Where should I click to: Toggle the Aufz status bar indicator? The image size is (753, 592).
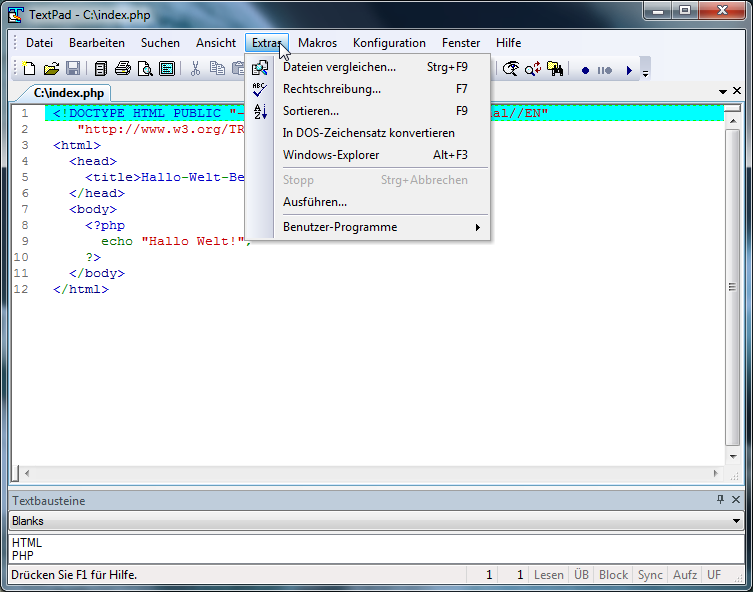point(685,575)
